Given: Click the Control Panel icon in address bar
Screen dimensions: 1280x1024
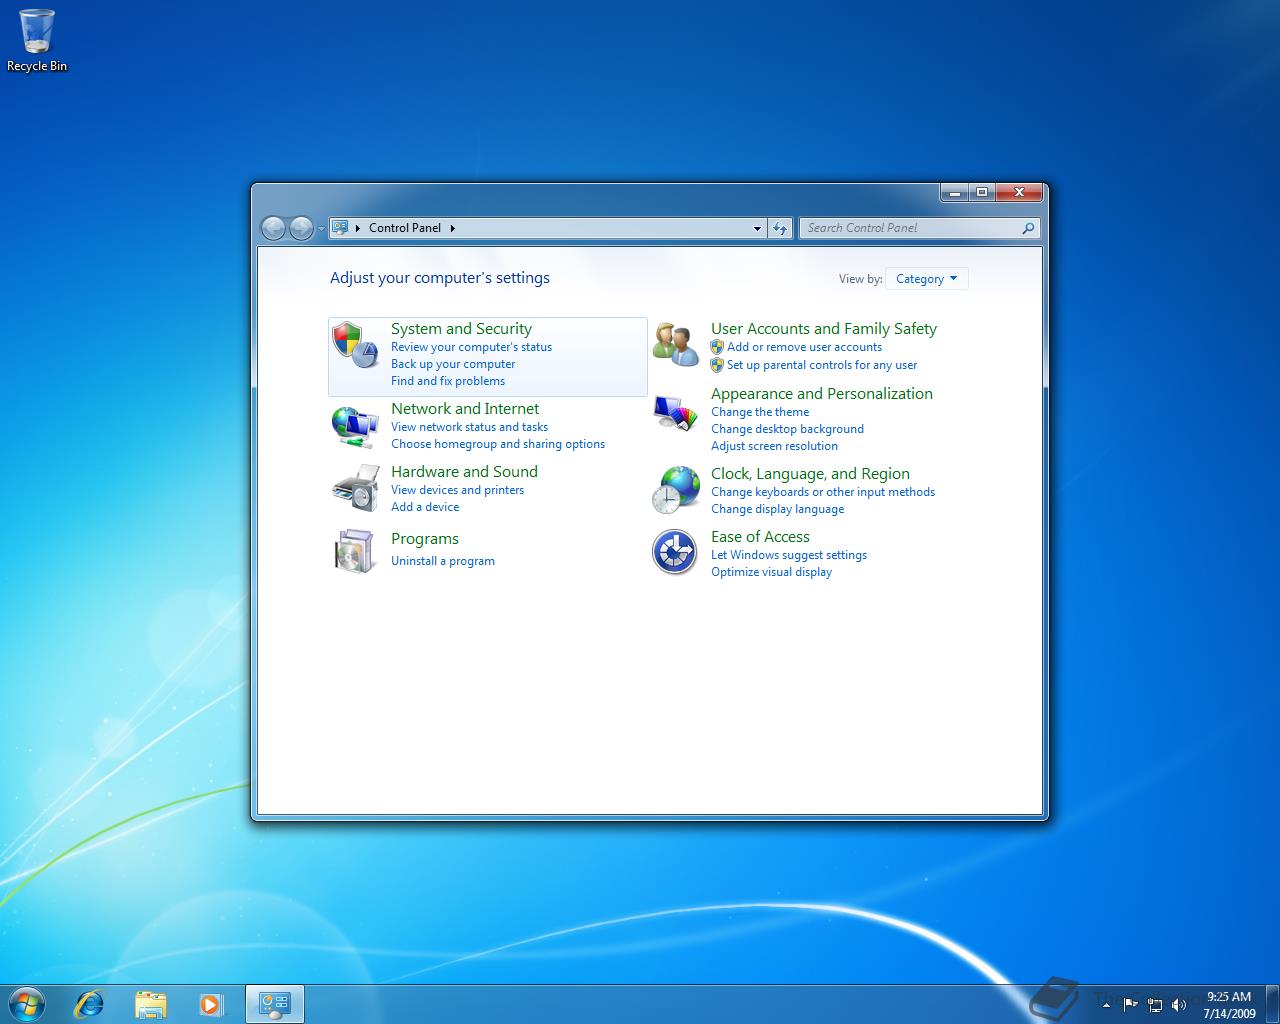Looking at the screenshot, I should [x=340, y=227].
